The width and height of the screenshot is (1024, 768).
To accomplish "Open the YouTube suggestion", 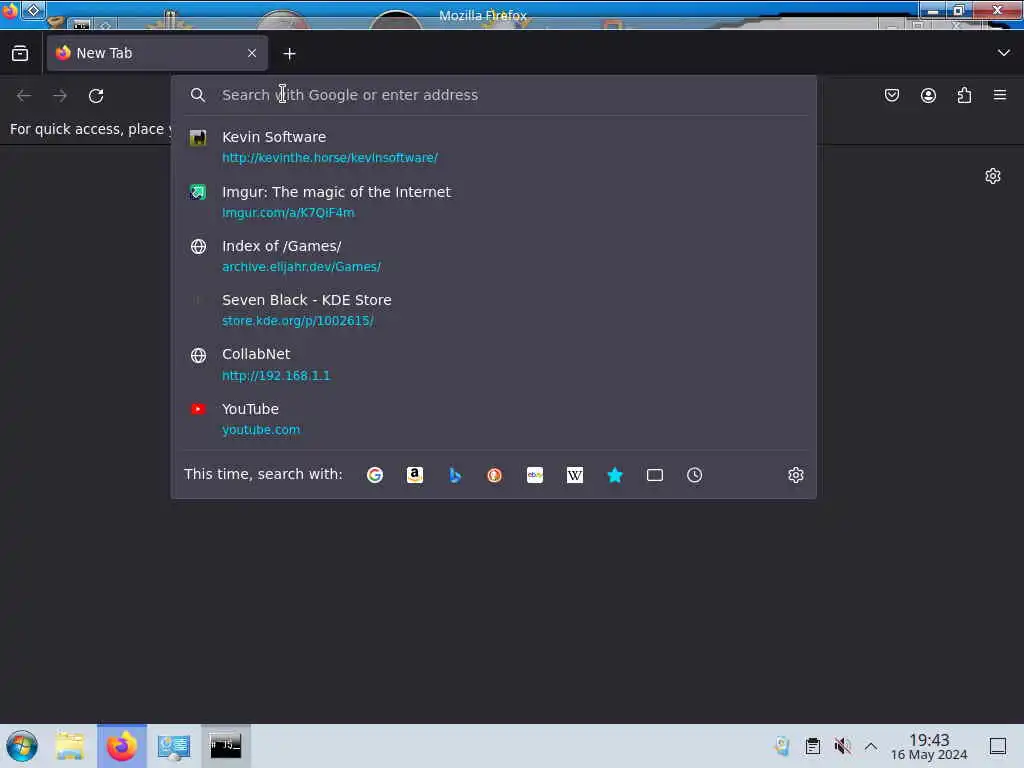I will point(494,419).
